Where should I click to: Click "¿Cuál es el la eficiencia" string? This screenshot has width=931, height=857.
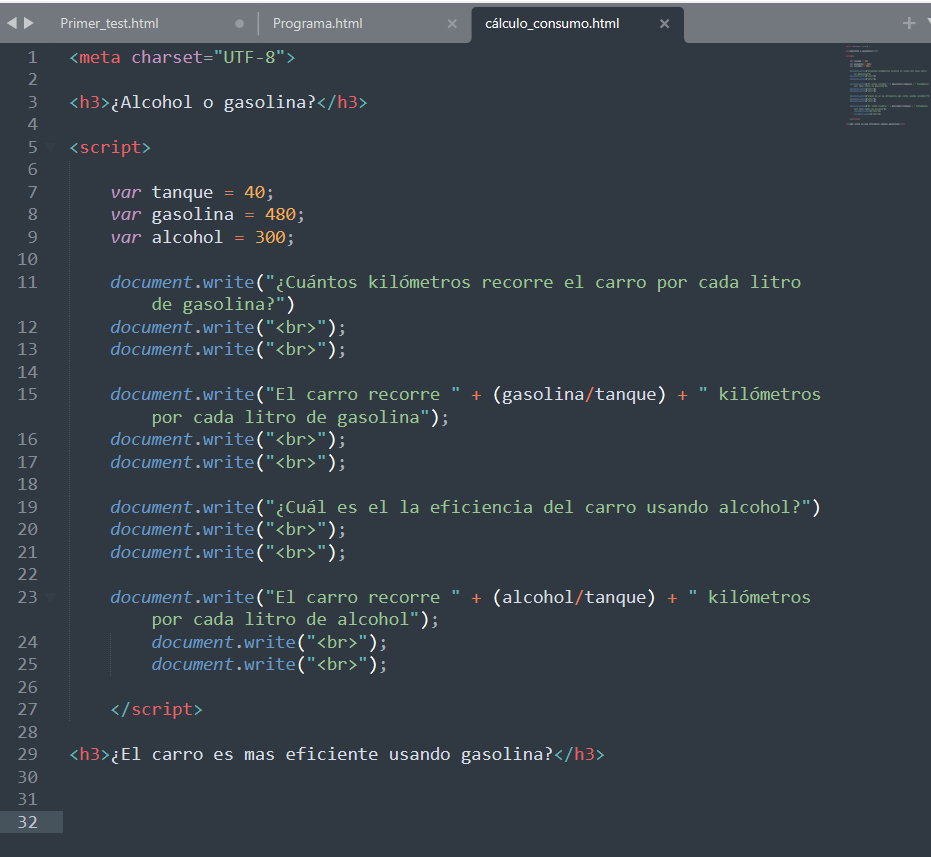point(404,507)
